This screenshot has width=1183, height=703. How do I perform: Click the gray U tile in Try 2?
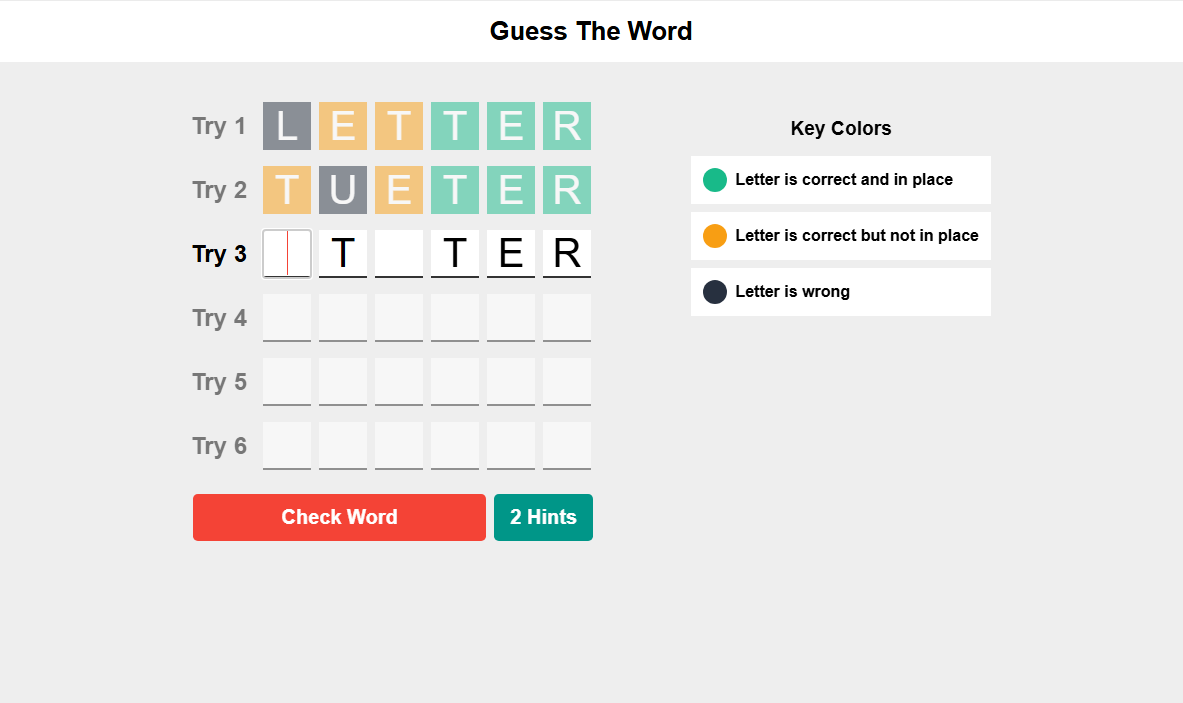pyautogui.click(x=343, y=190)
